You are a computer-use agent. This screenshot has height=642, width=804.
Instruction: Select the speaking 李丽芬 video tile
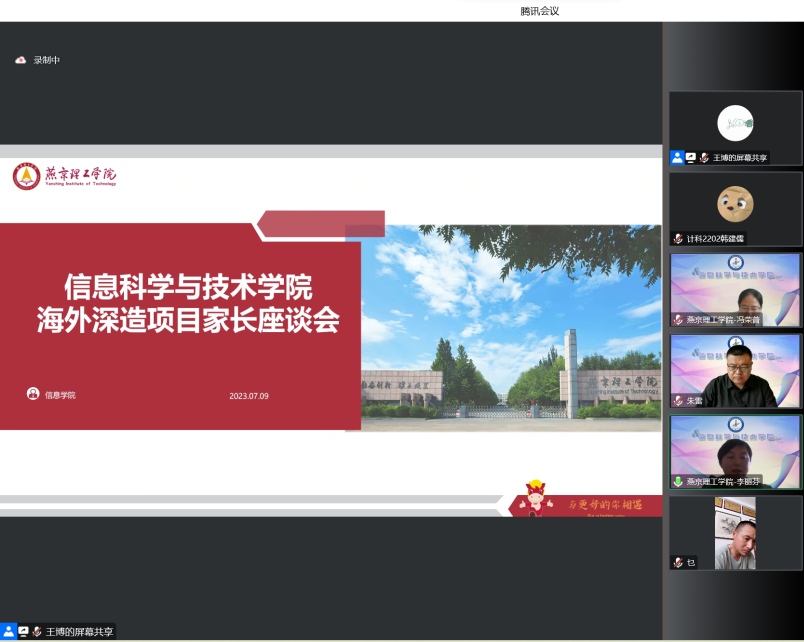coord(735,448)
